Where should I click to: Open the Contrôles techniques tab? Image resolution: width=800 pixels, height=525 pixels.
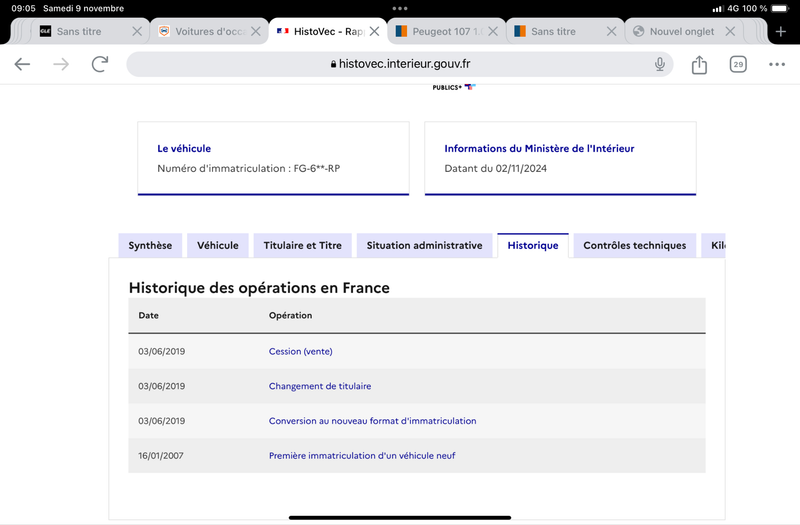[x=635, y=245]
